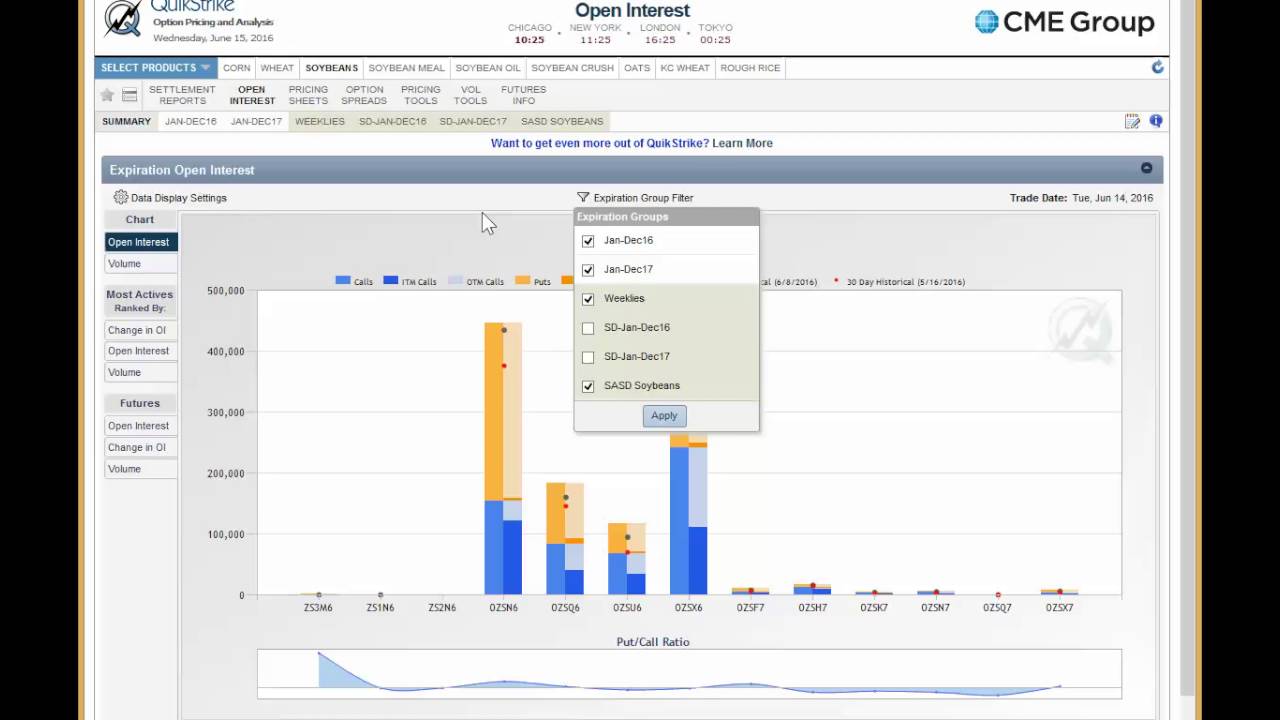Select Chart Volume button
Image resolution: width=1280 pixels, height=720 pixels.
(x=141, y=263)
